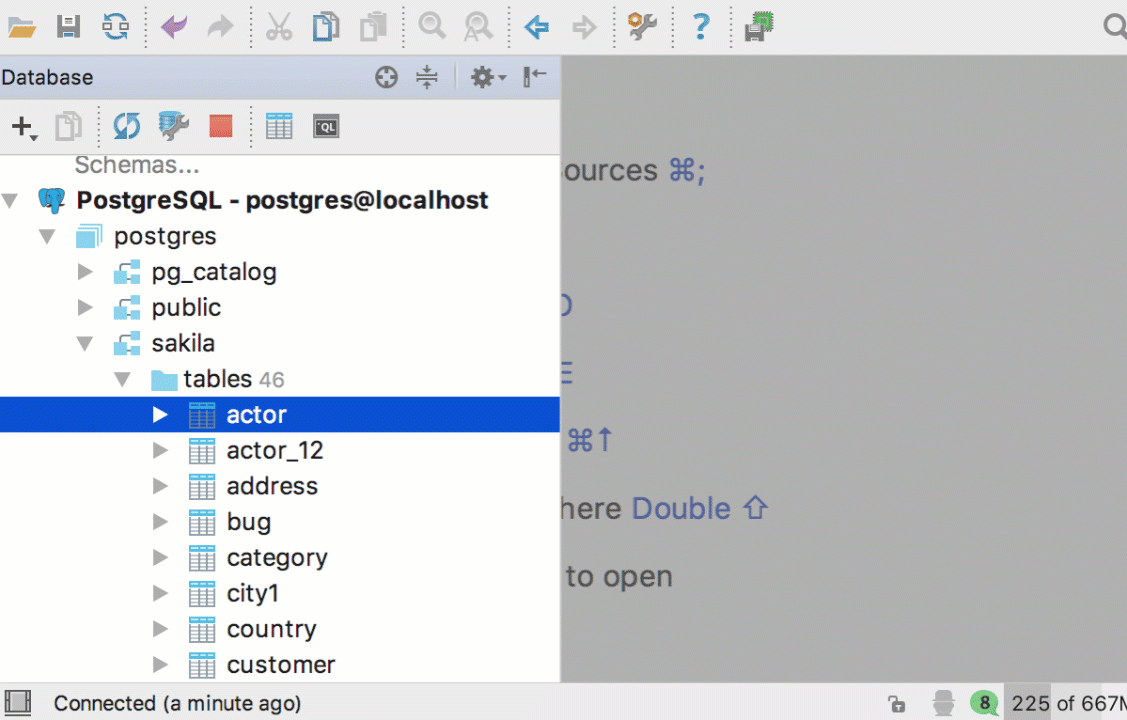Collapse all nodes in Database panel
1127x720 pixels.
[427, 77]
